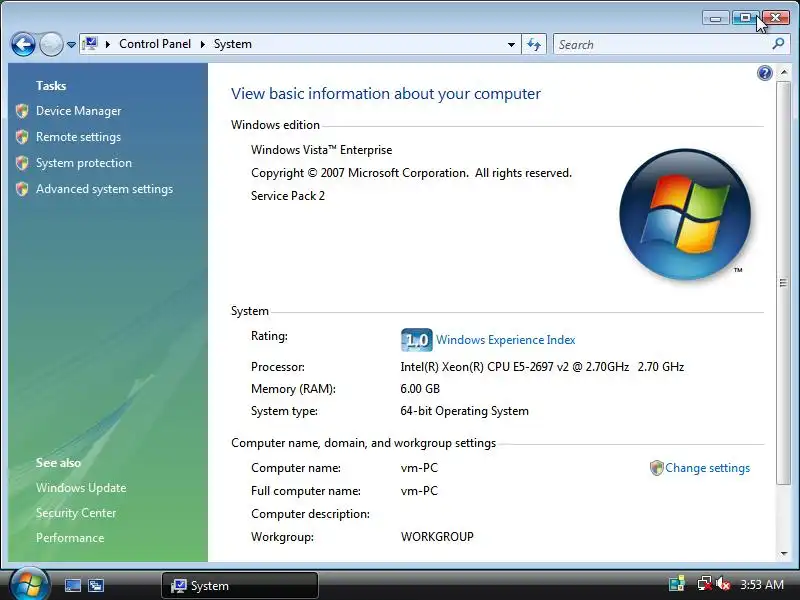Click vm-PC beside Full computer name
The height and width of the screenshot is (600, 800).
tap(419, 491)
